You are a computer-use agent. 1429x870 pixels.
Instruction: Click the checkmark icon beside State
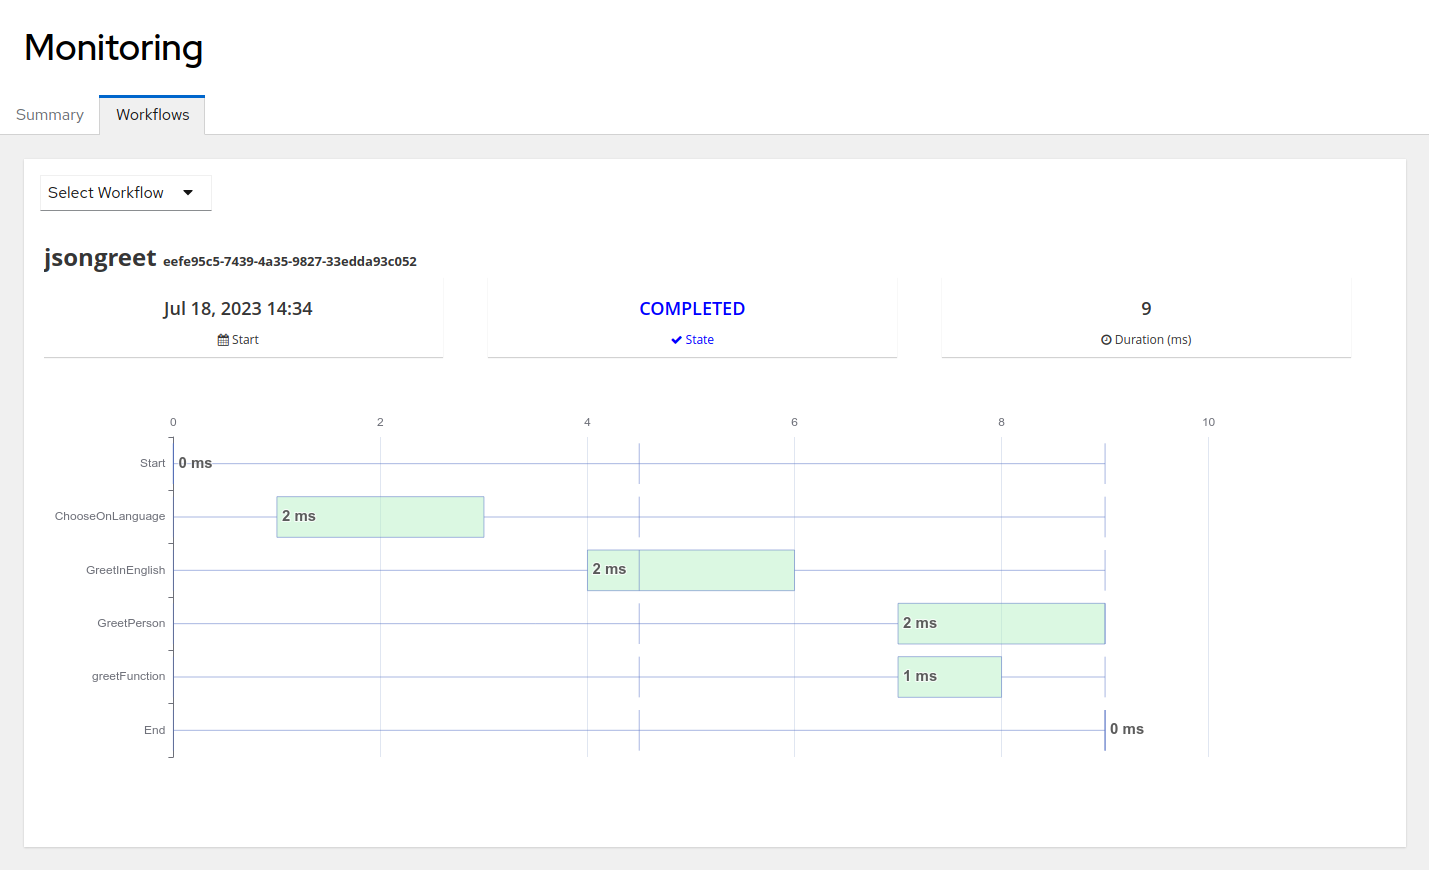click(x=677, y=339)
